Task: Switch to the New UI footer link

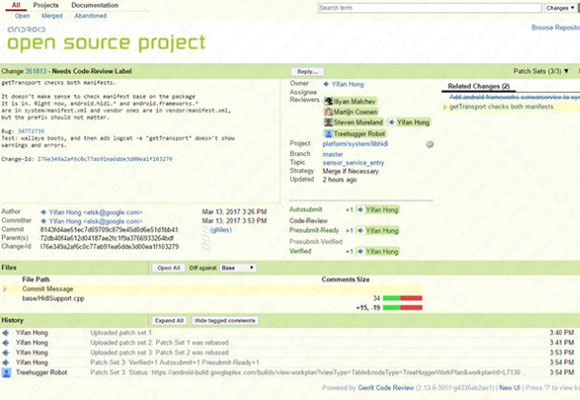Action: click(509, 388)
